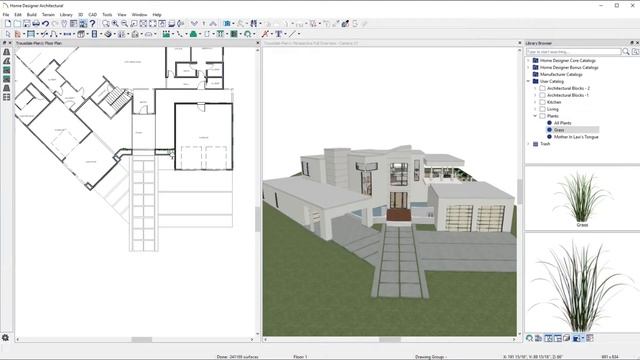This screenshot has height=360, width=640.
Task: Click the left sidebar grid icon
Action: (x=7, y=97)
